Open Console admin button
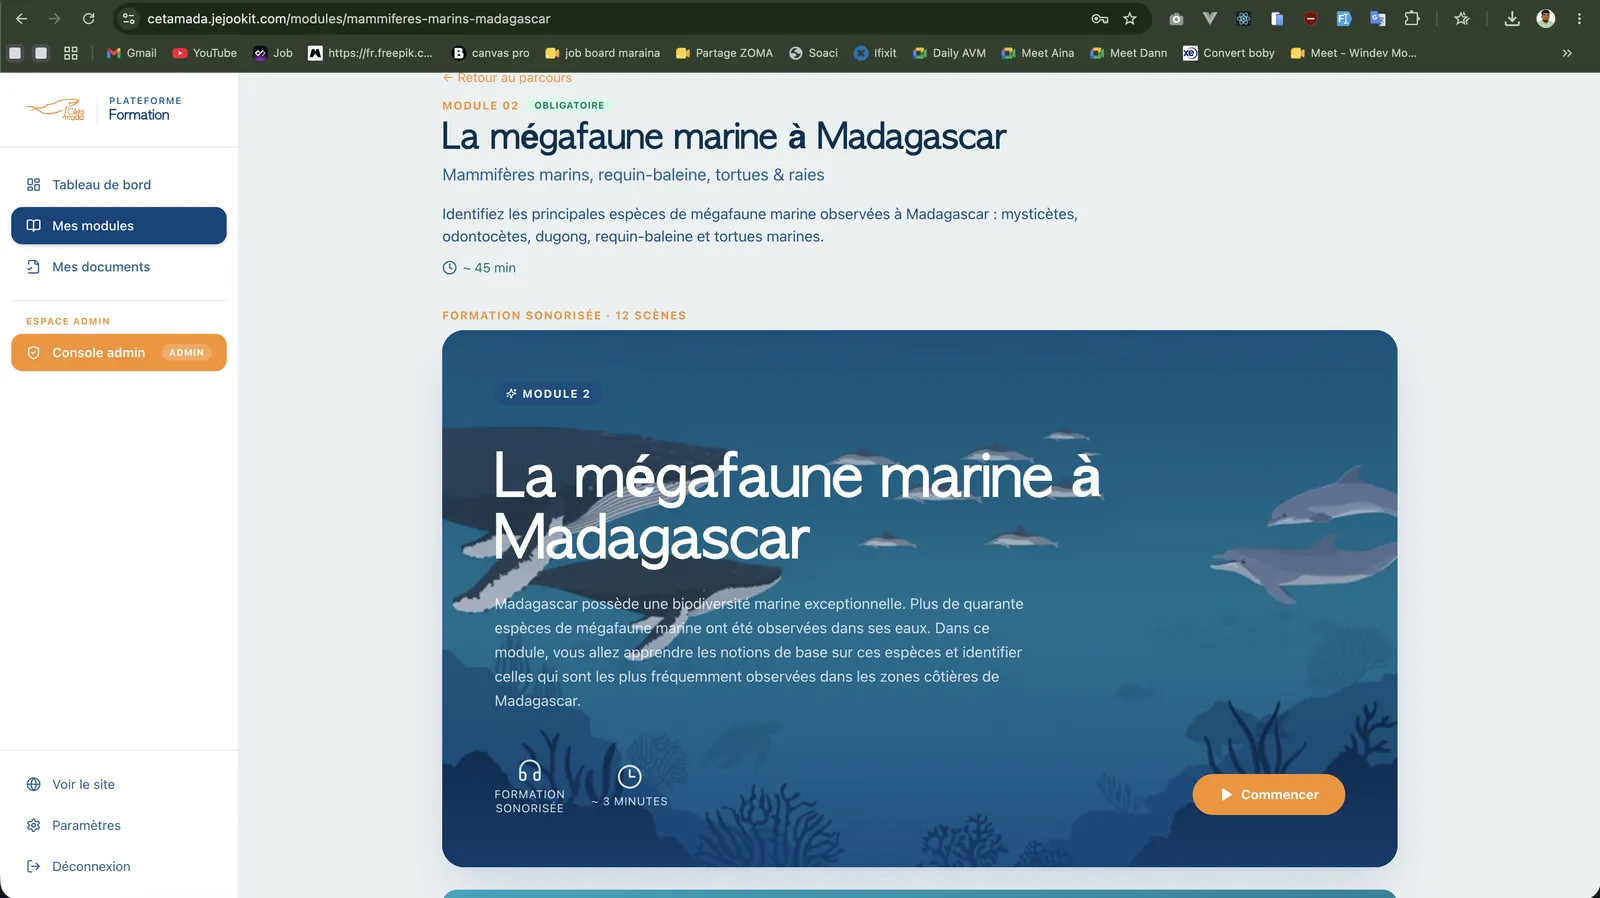 [x=118, y=353]
